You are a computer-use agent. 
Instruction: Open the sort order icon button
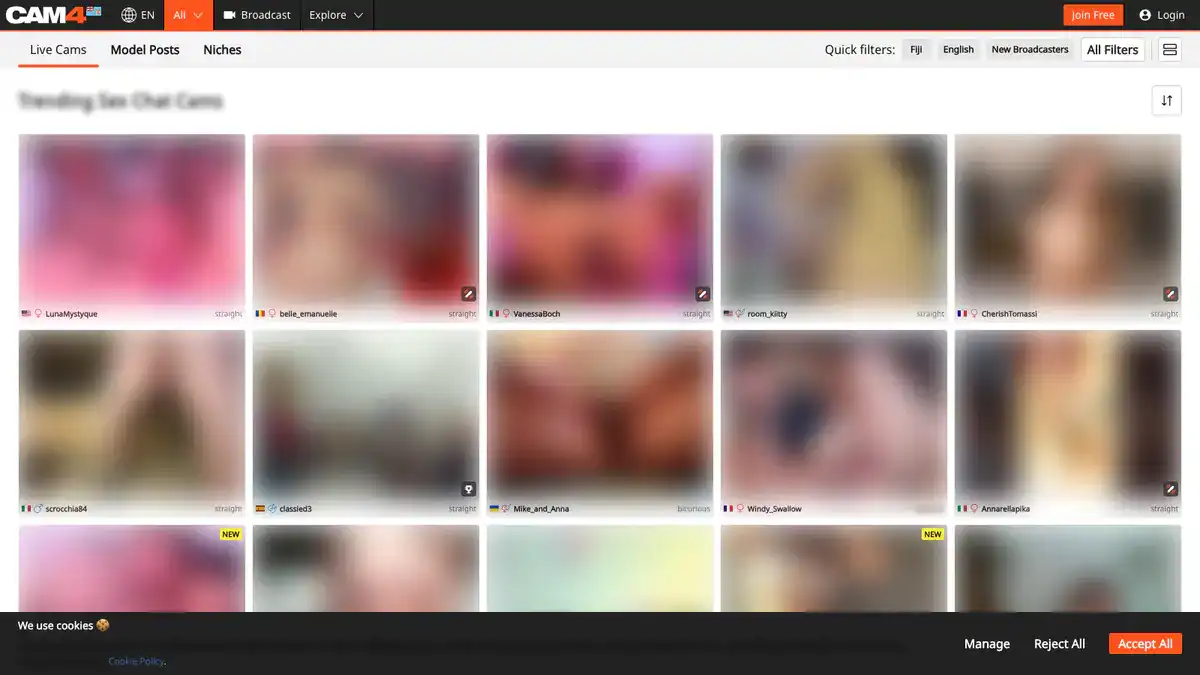point(1167,100)
